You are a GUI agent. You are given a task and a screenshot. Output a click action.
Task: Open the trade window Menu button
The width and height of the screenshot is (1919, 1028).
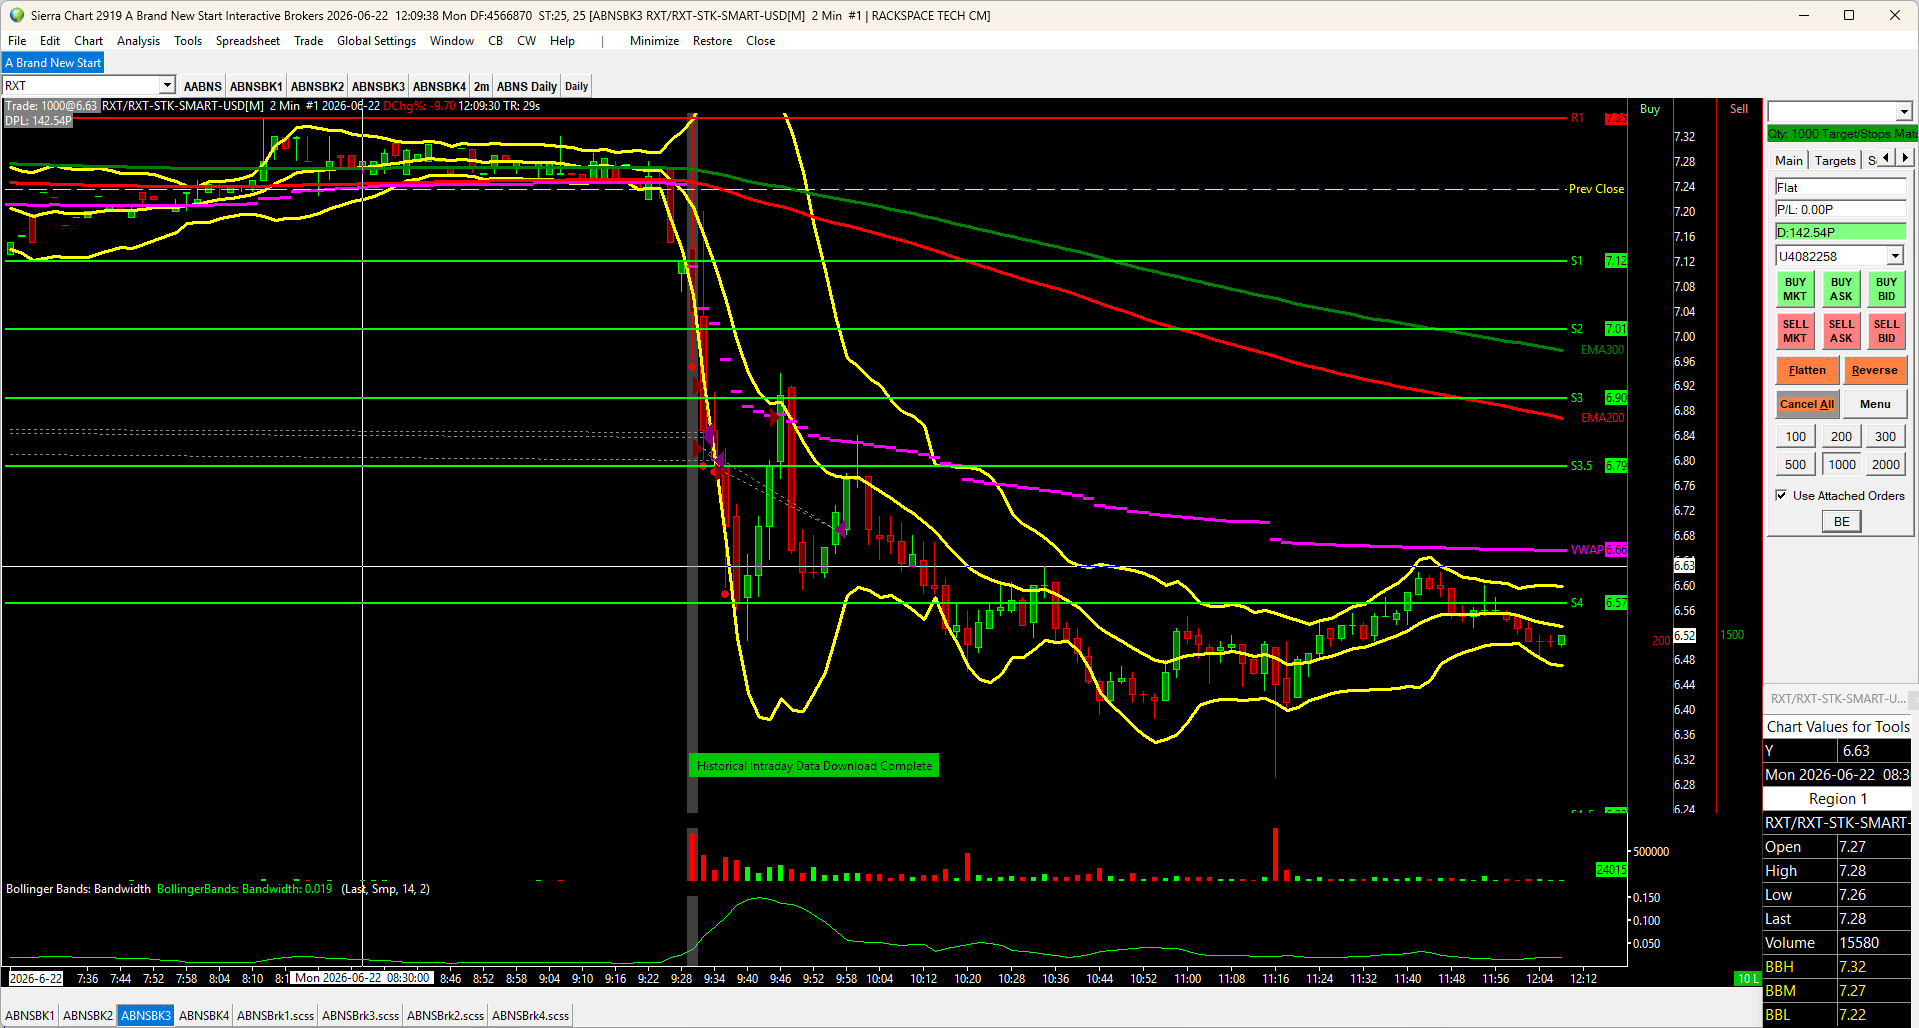tap(1874, 404)
